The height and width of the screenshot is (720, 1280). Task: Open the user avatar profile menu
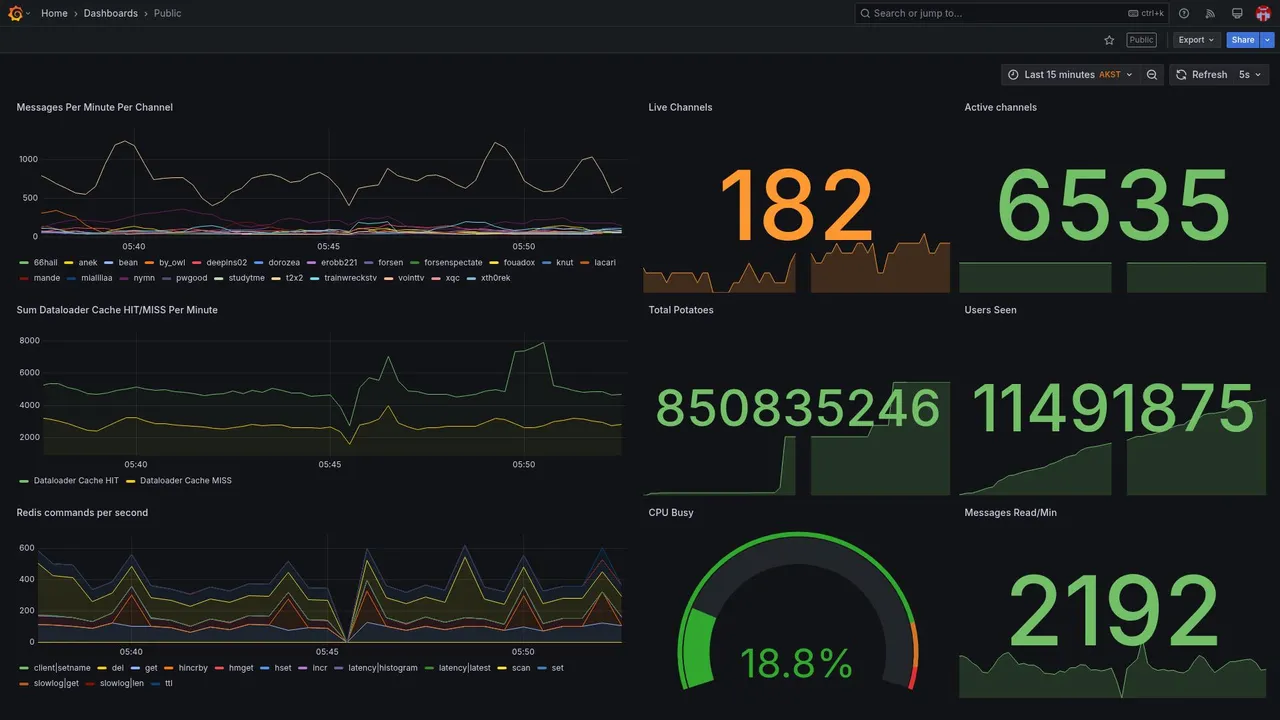pos(1263,13)
